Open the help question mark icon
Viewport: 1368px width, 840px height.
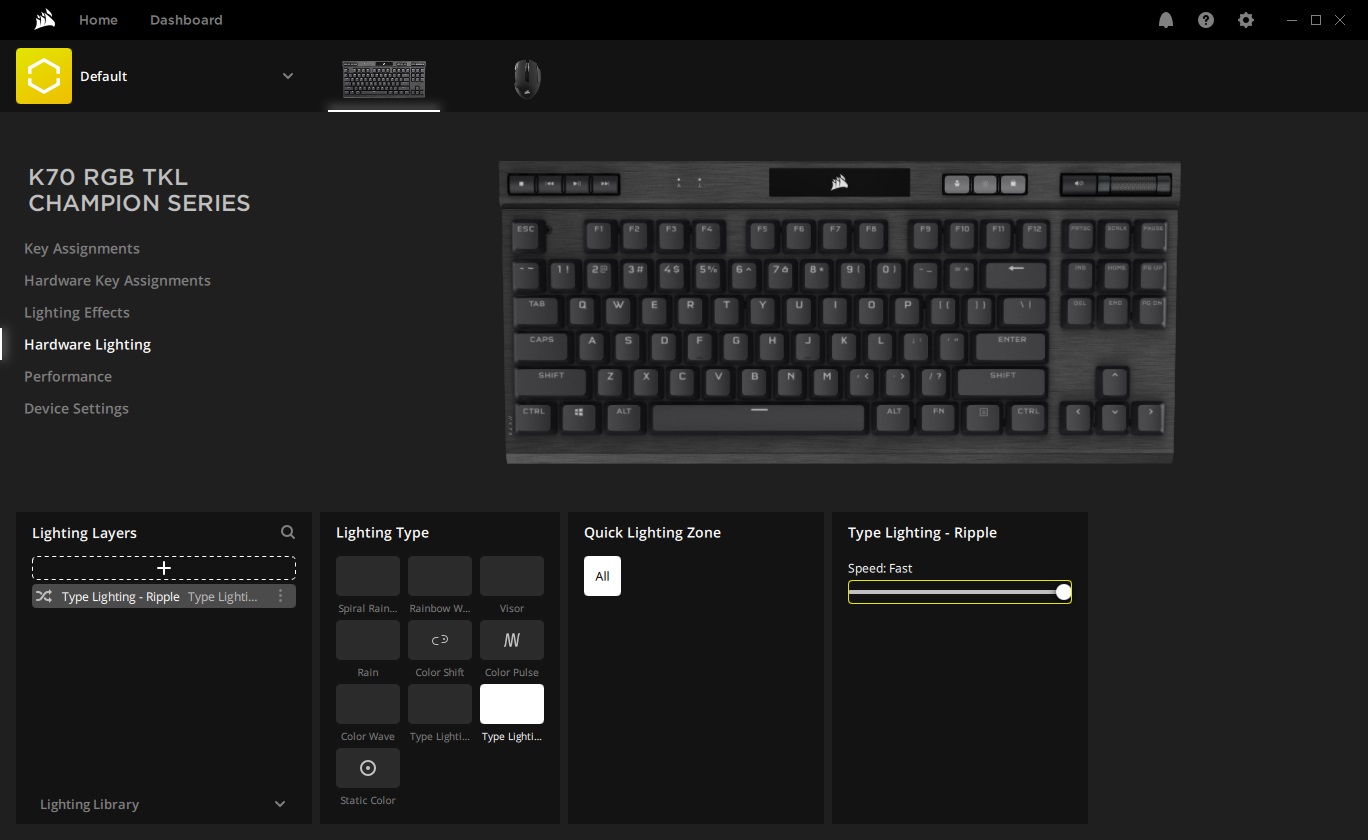coord(1206,20)
